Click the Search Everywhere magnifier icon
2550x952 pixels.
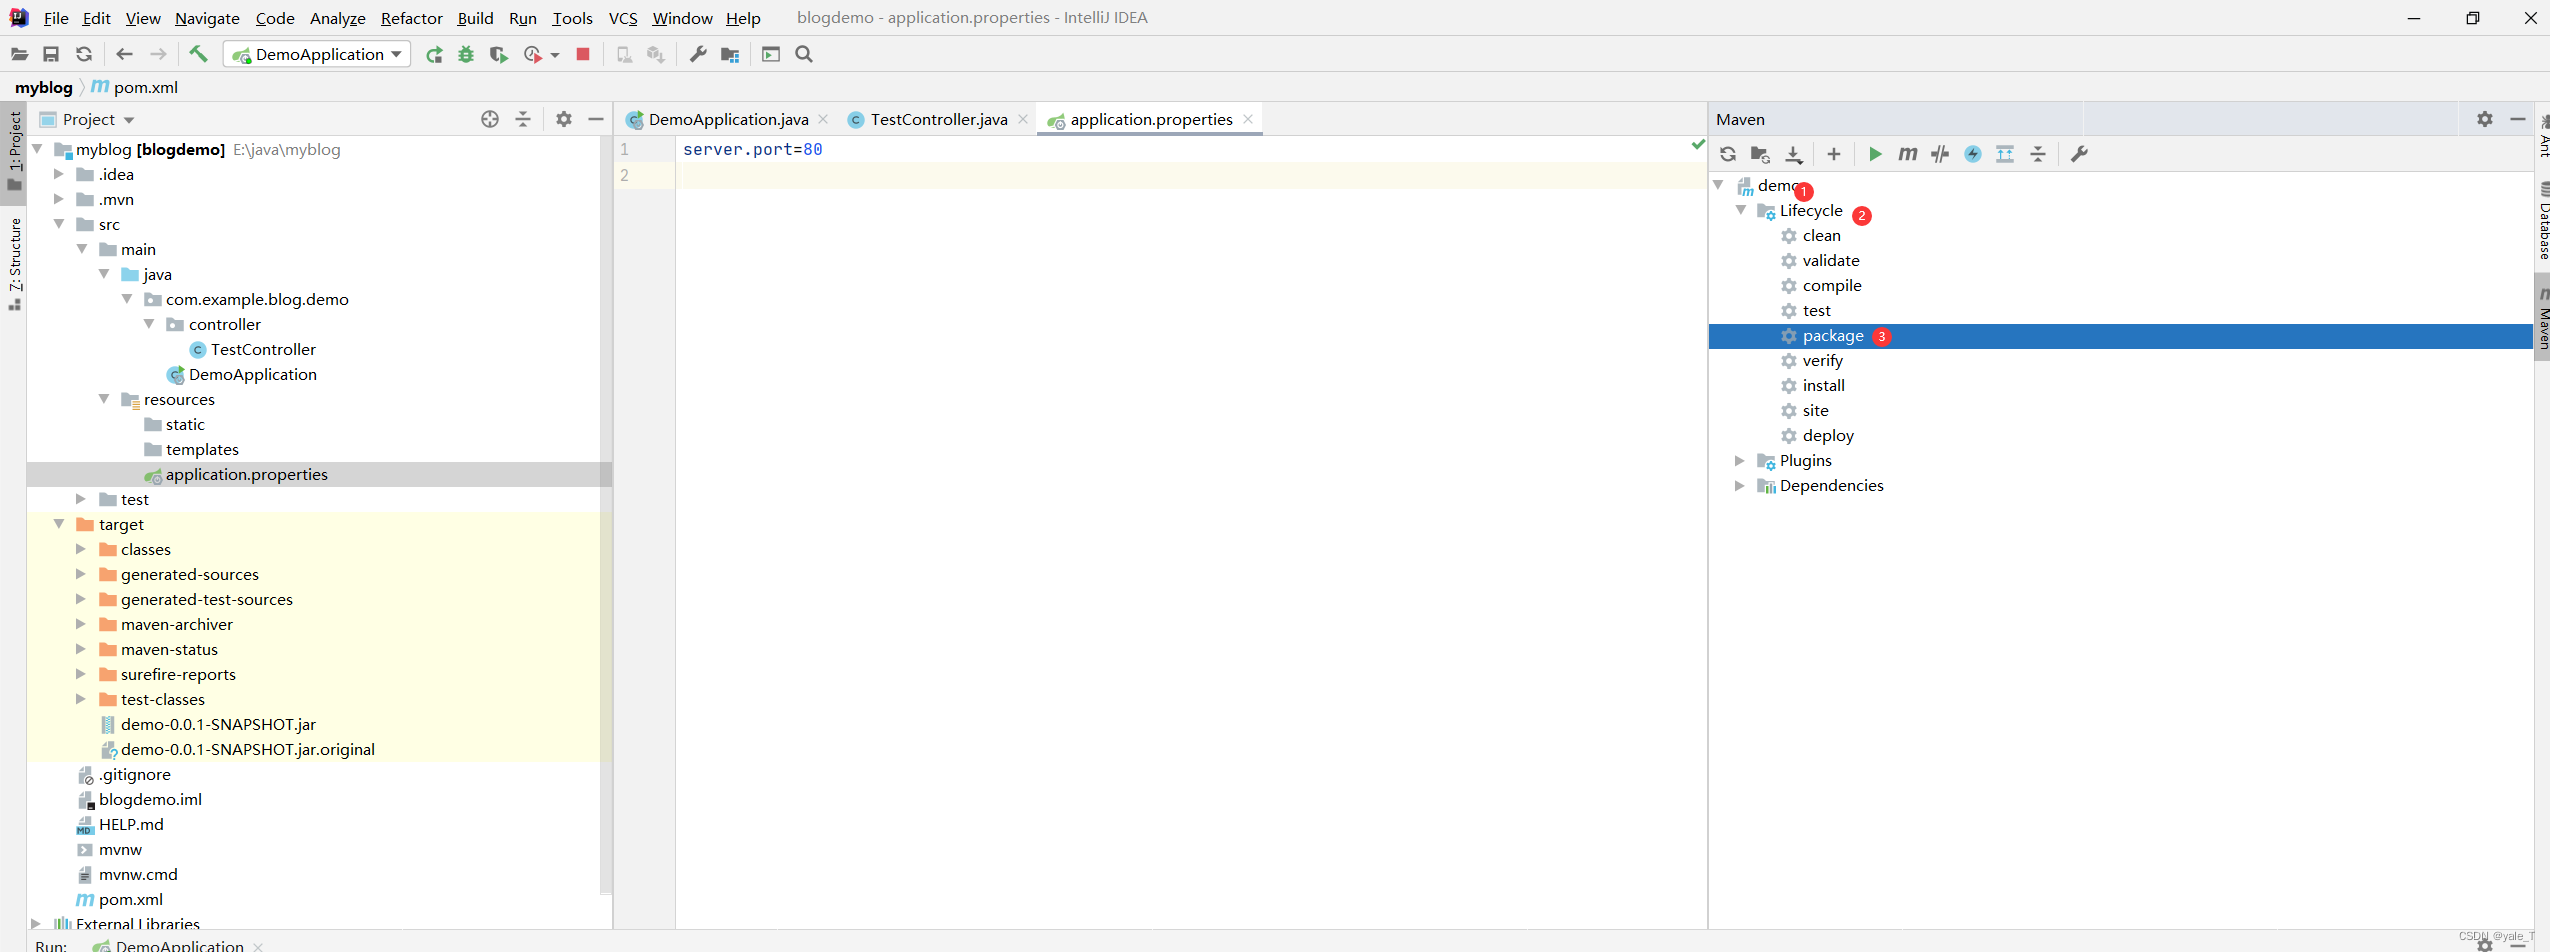[x=804, y=54]
